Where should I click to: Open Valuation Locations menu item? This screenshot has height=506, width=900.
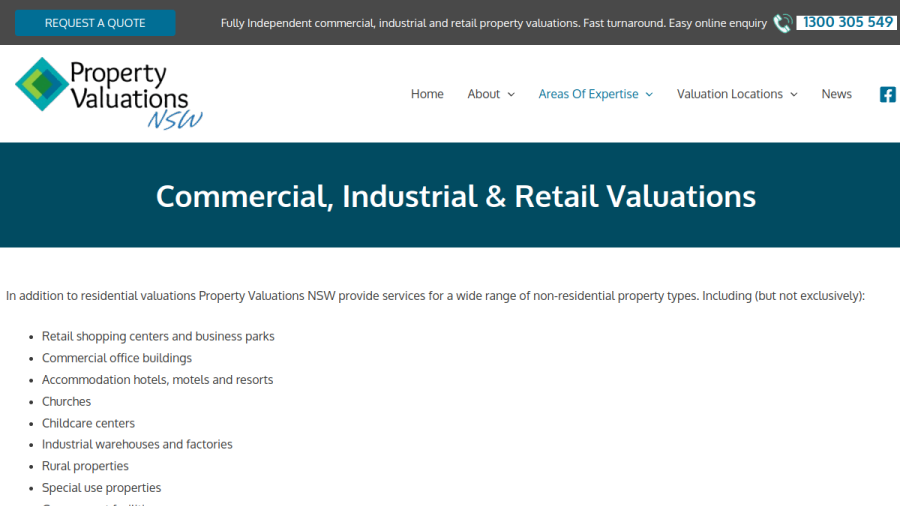click(730, 94)
